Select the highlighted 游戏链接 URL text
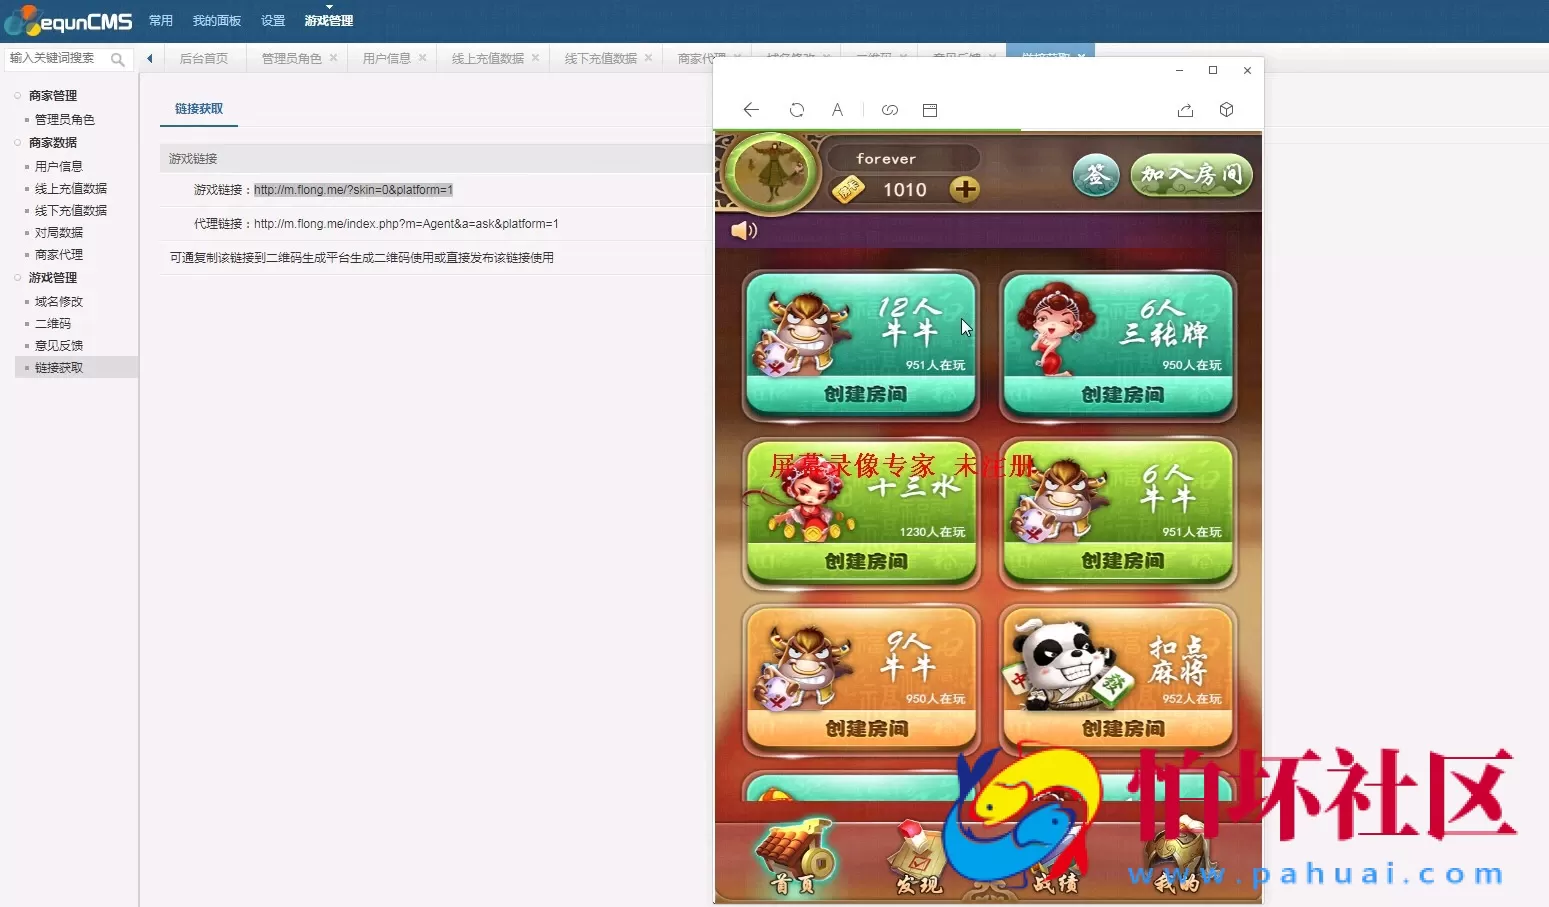 pyautogui.click(x=354, y=189)
